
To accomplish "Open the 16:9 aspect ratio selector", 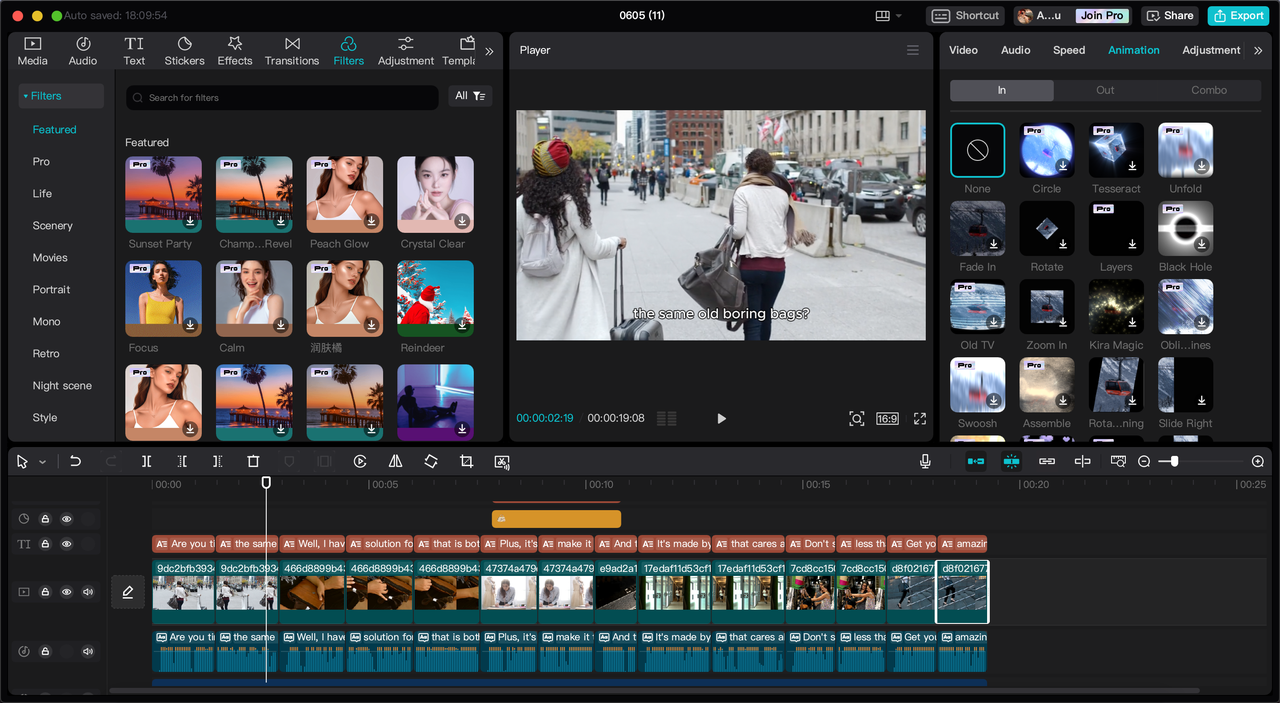I will click(x=887, y=418).
